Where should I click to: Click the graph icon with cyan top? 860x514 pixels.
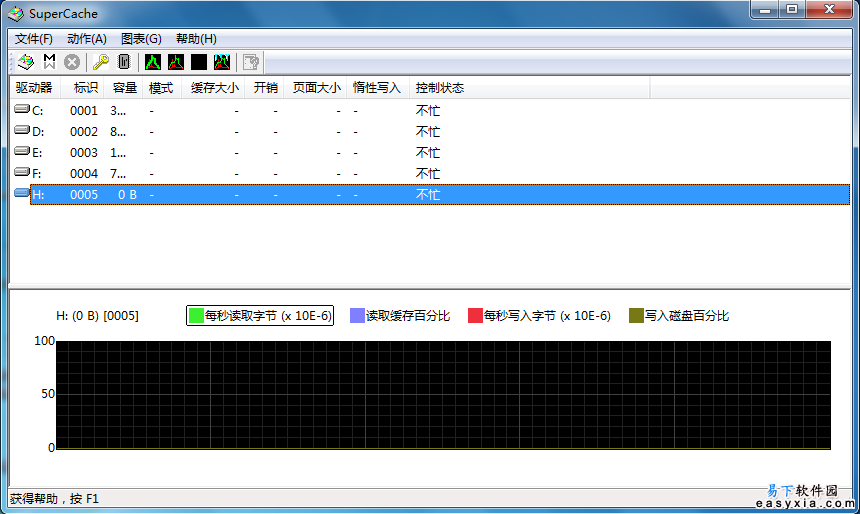[x=222, y=62]
